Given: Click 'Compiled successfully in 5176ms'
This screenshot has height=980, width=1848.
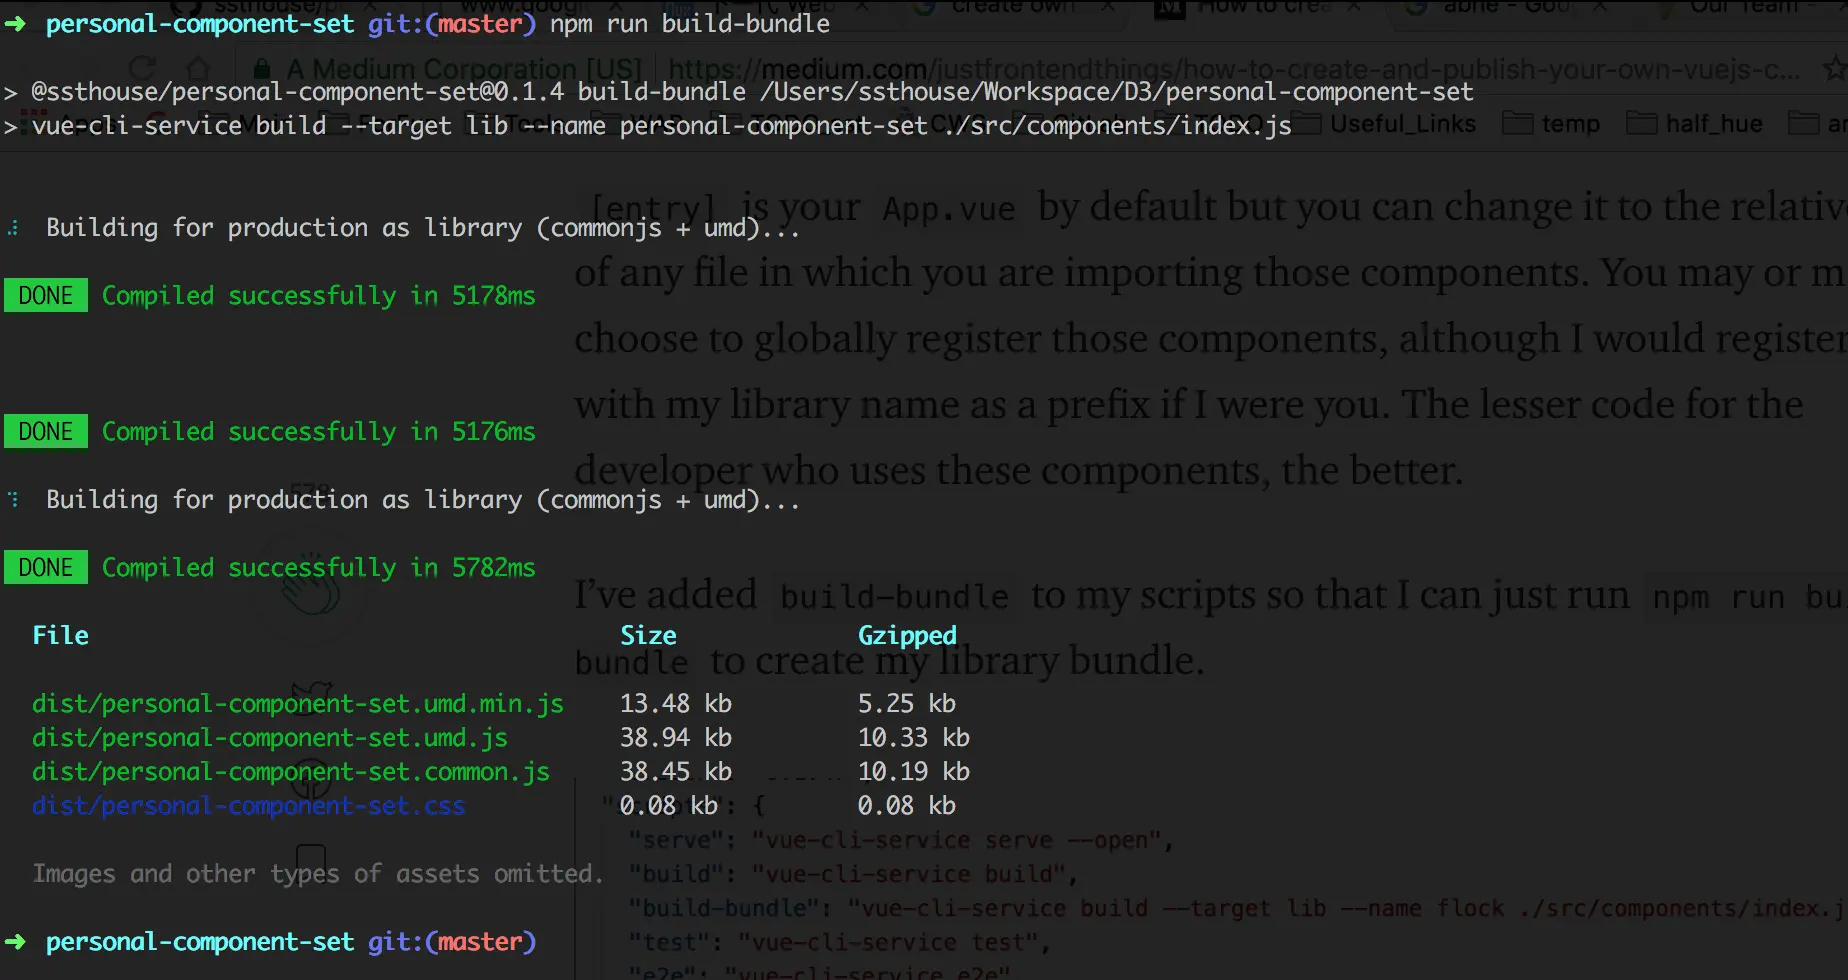Looking at the screenshot, I should pos(319,432).
